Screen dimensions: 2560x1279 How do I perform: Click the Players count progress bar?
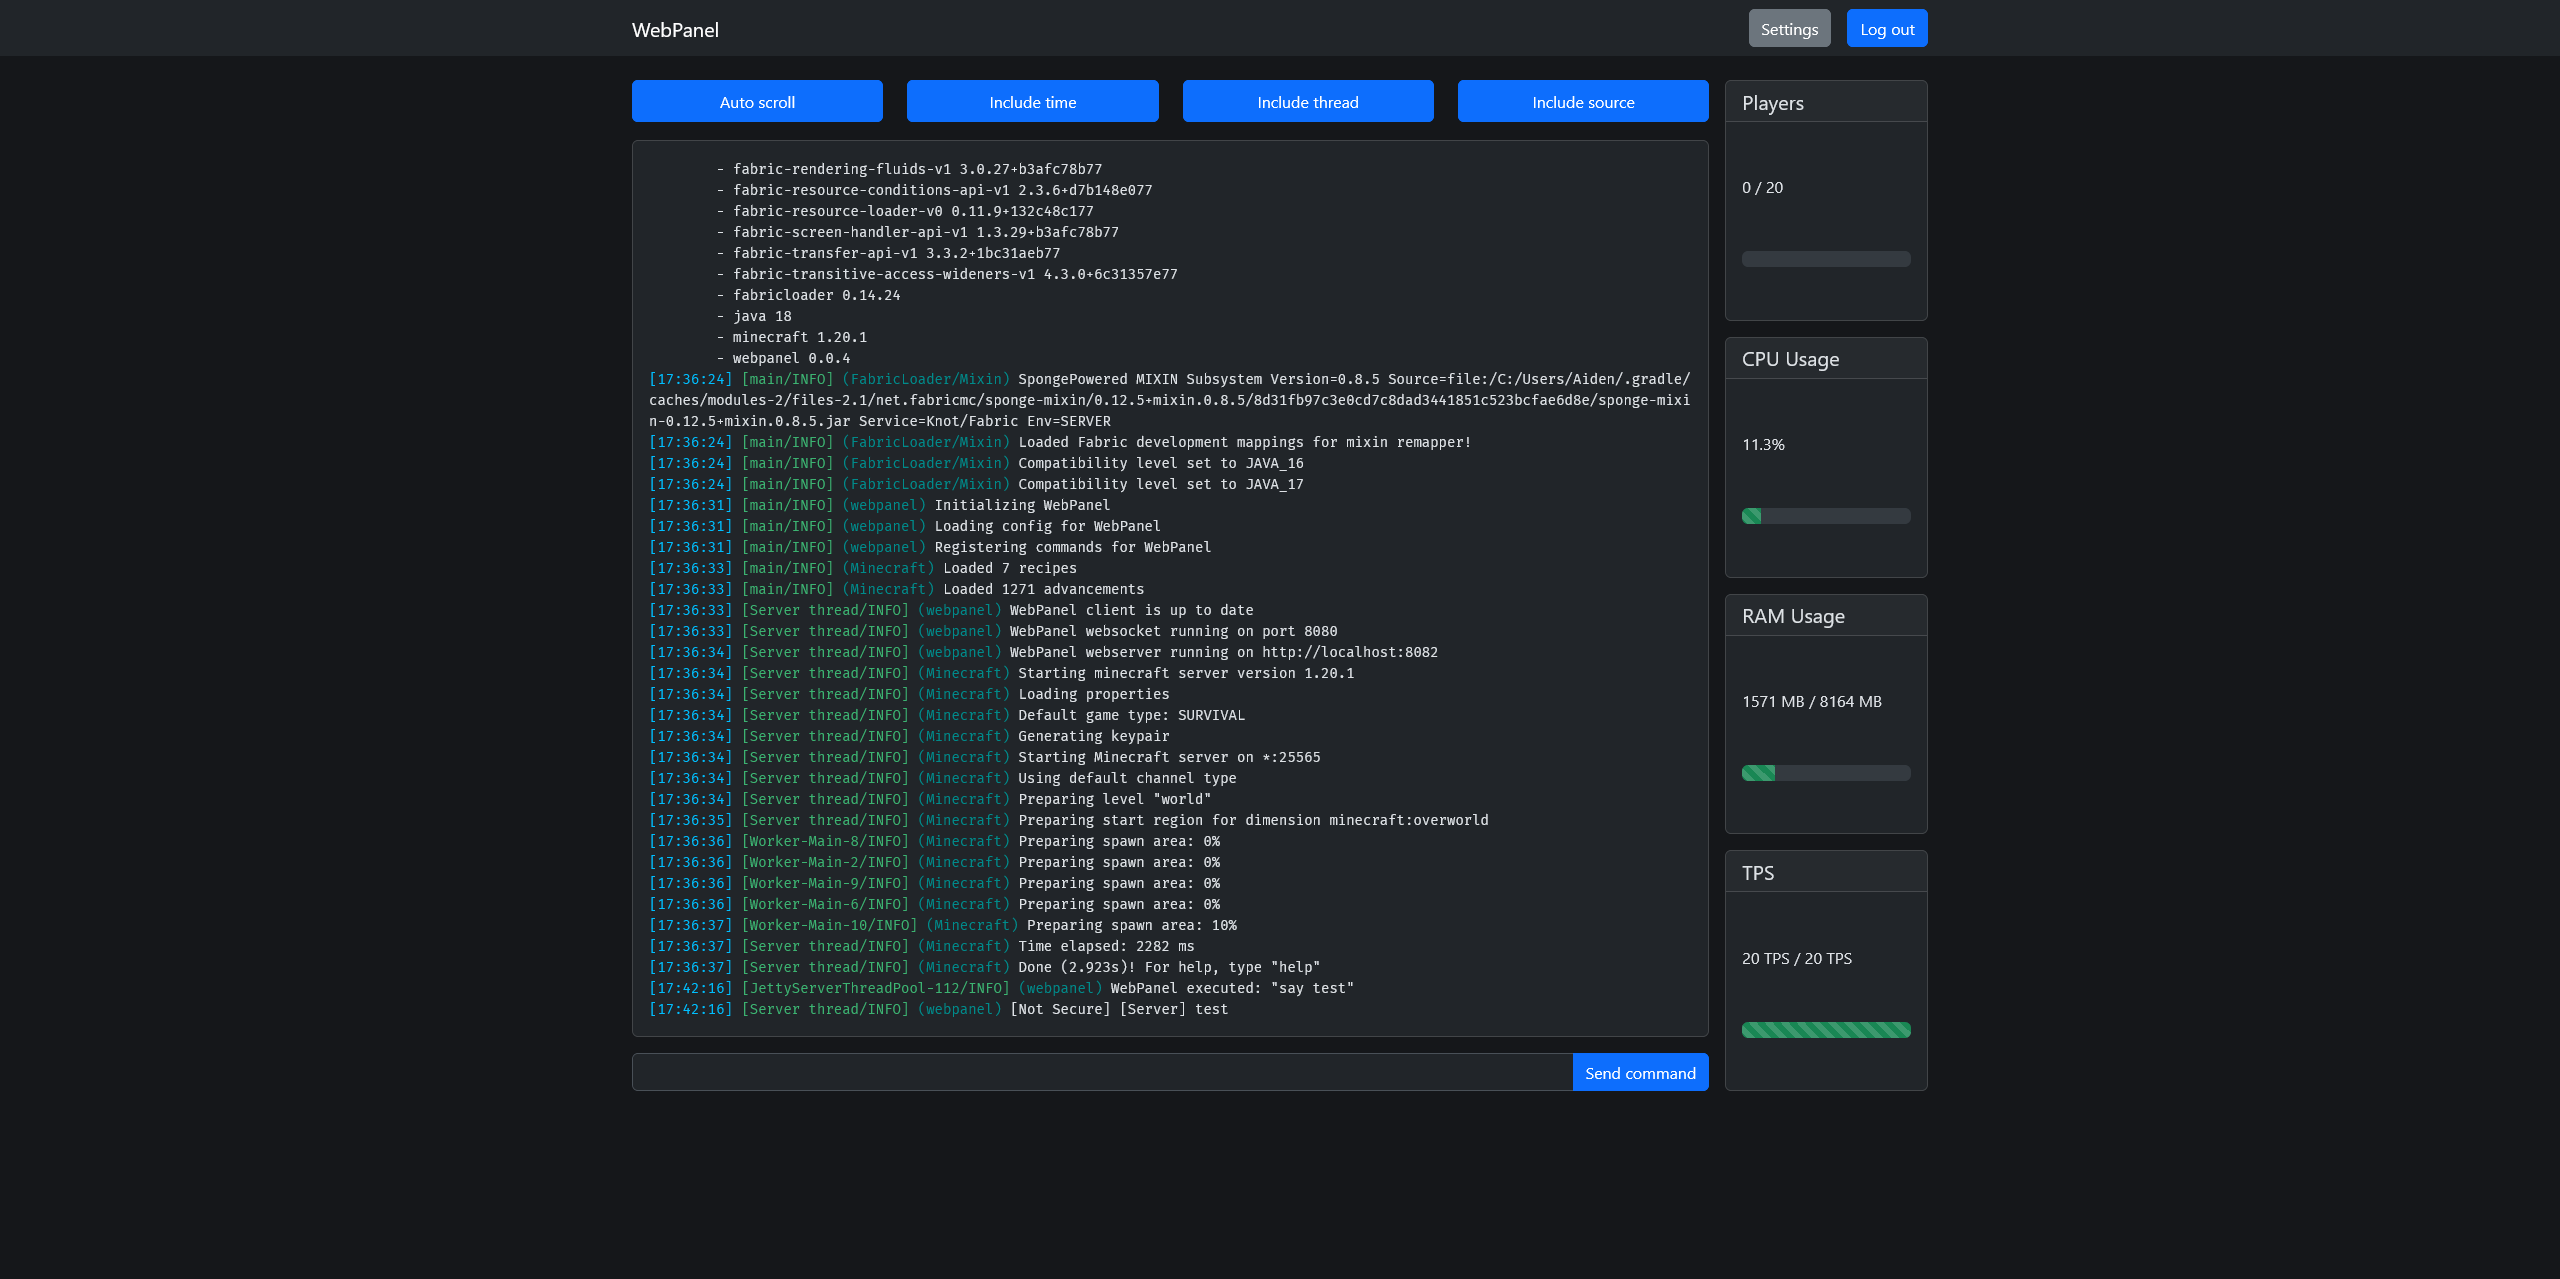[1824, 258]
